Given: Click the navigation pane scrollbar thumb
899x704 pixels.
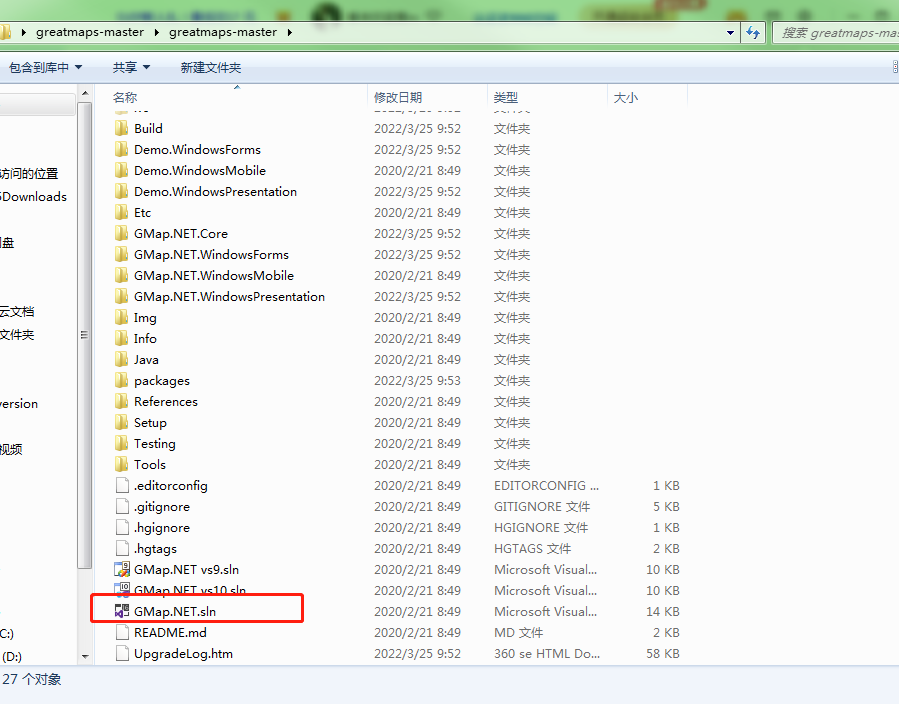Looking at the screenshot, I should [85, 335].
